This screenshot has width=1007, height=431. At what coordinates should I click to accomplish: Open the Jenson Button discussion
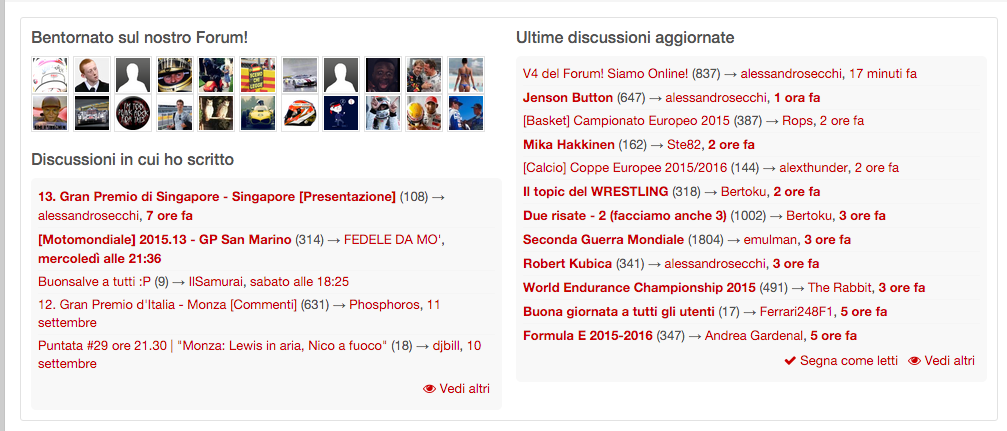point(567,98)
